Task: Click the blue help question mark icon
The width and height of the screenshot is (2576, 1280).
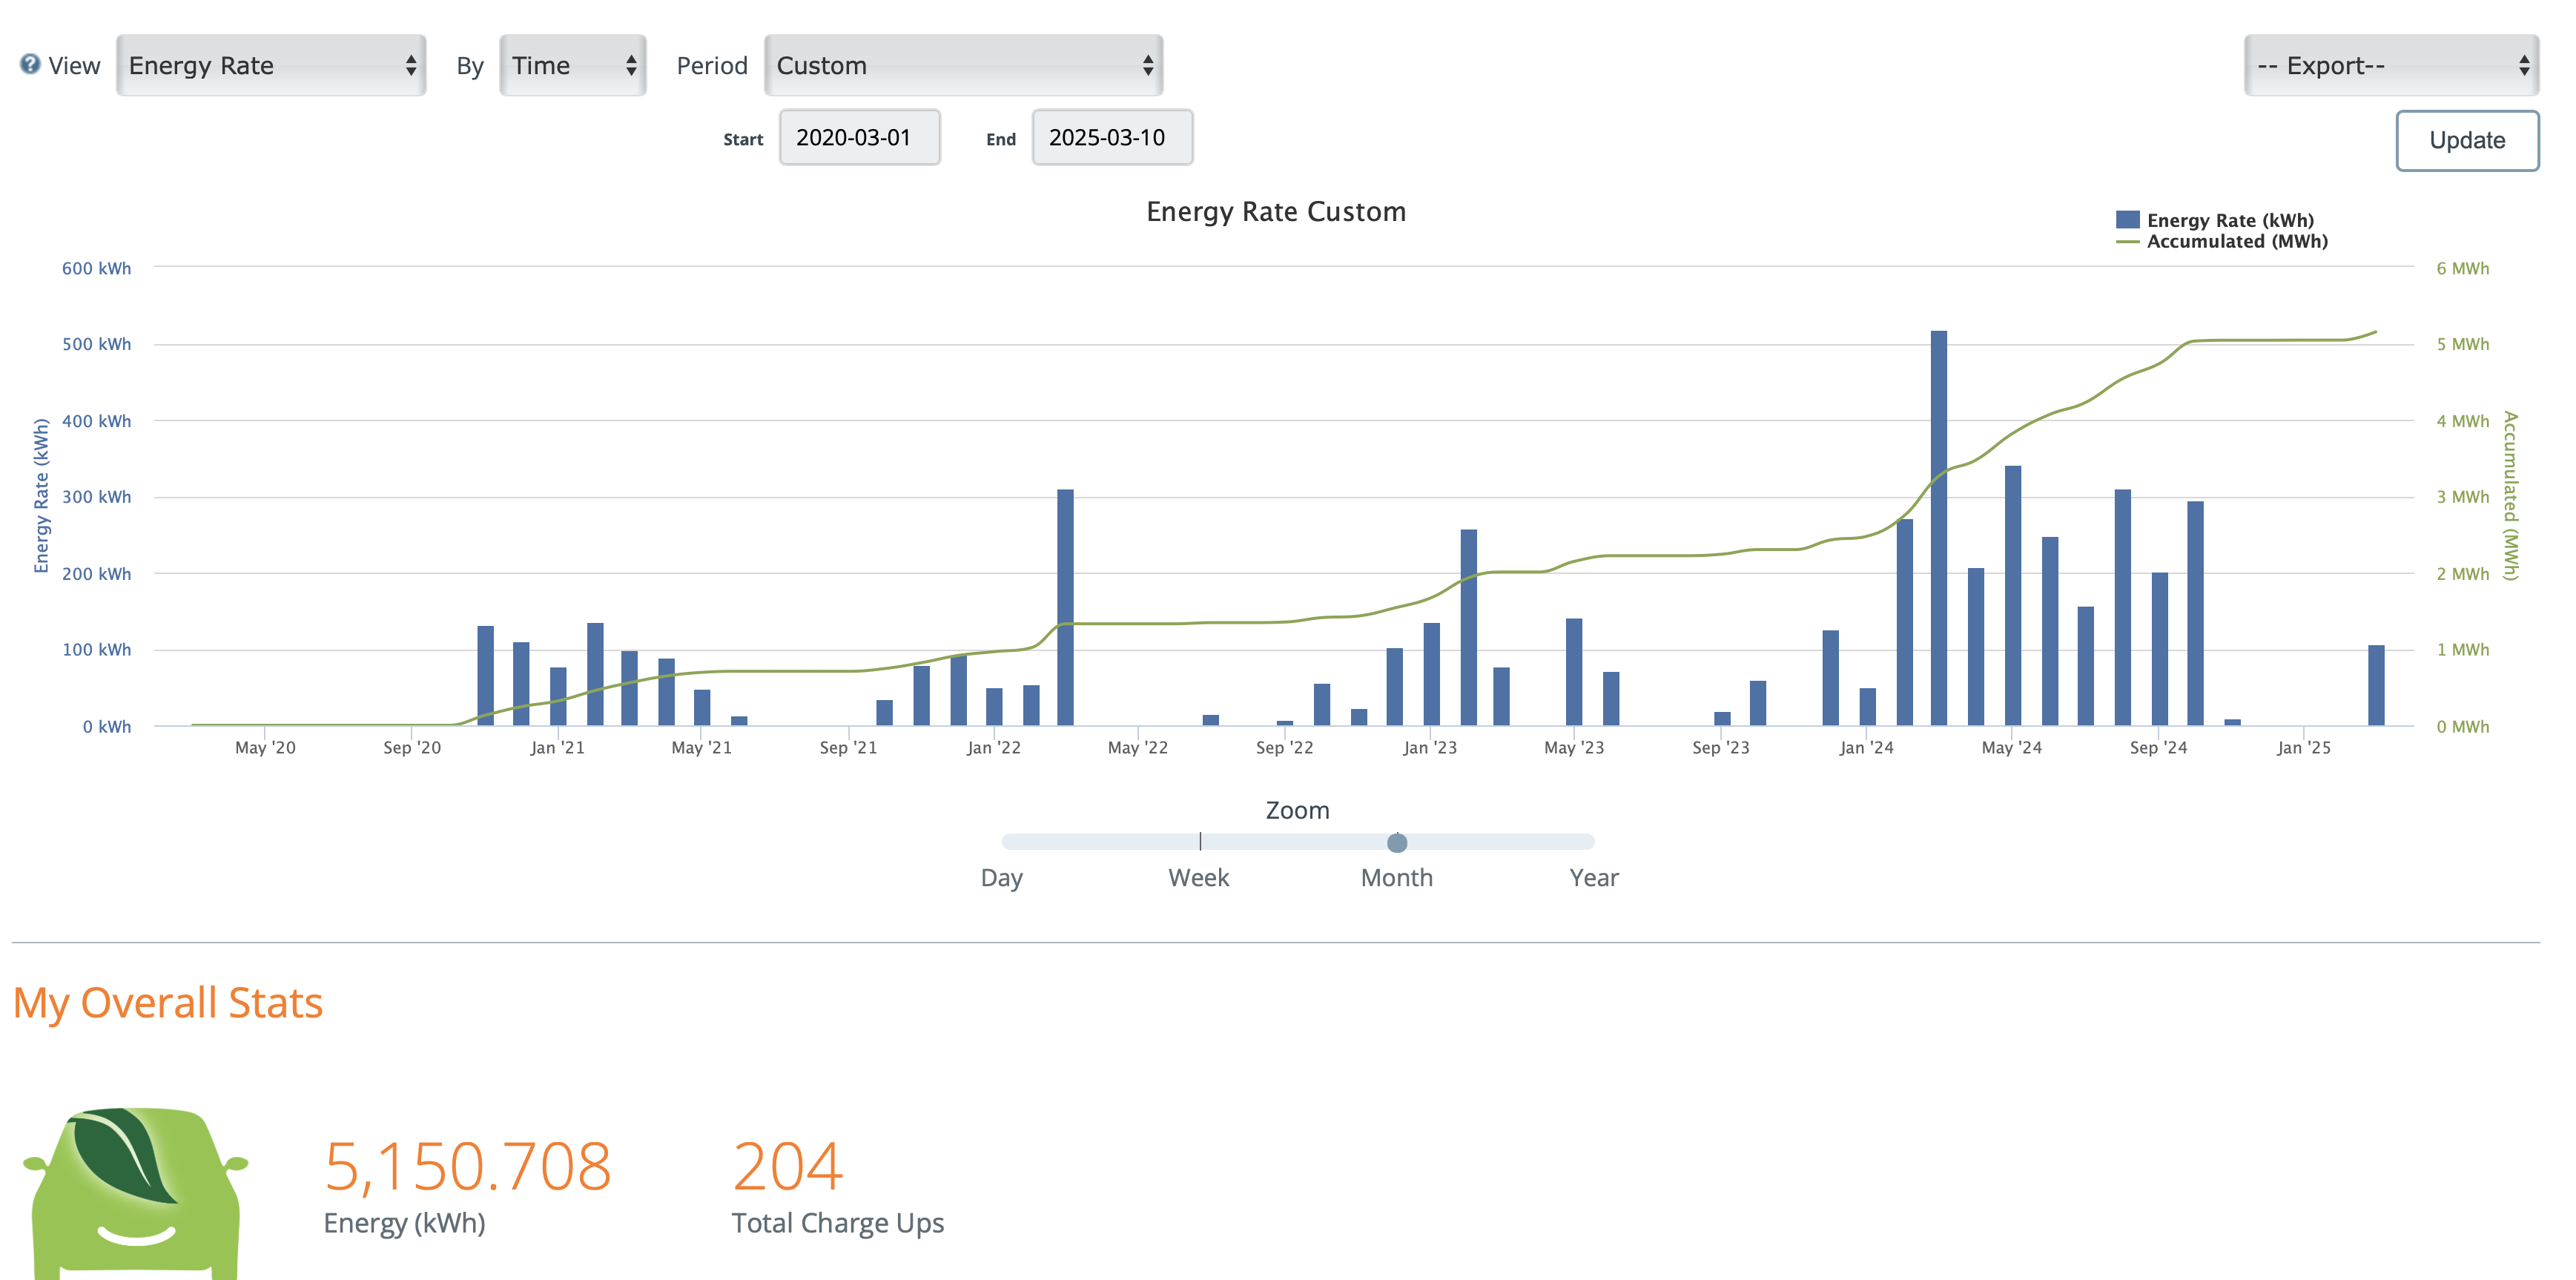Action: (30, 65)
